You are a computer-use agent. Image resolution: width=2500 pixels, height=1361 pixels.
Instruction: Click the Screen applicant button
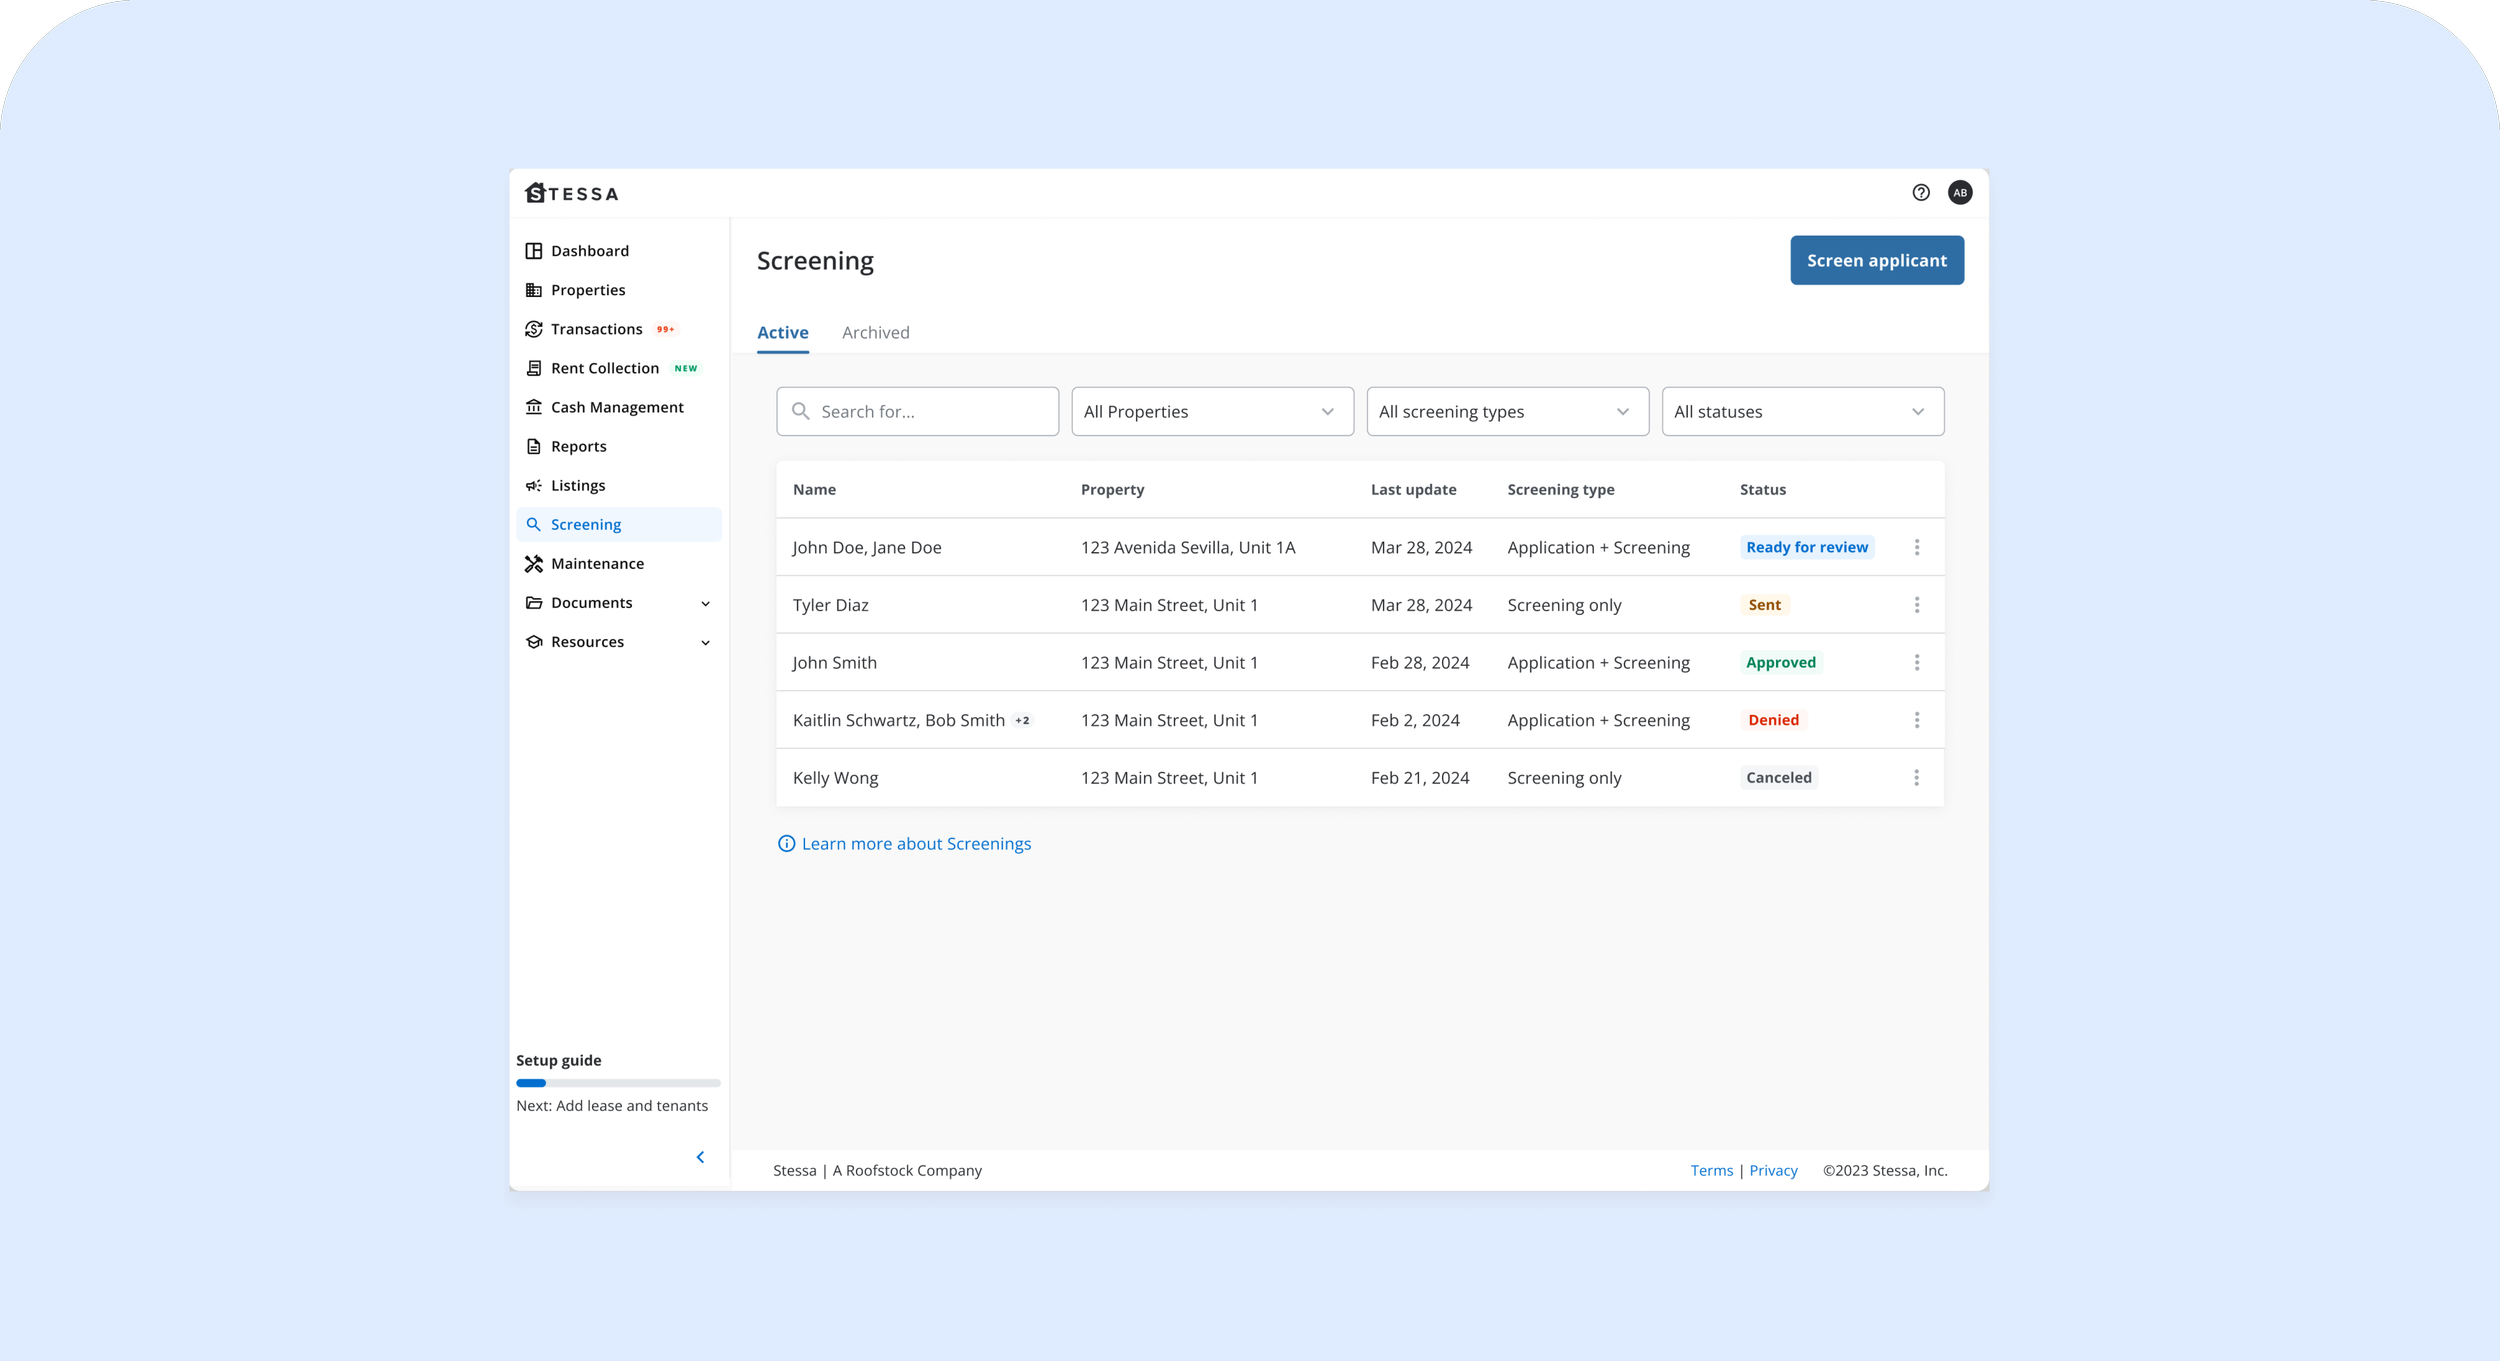point(1876,261)
